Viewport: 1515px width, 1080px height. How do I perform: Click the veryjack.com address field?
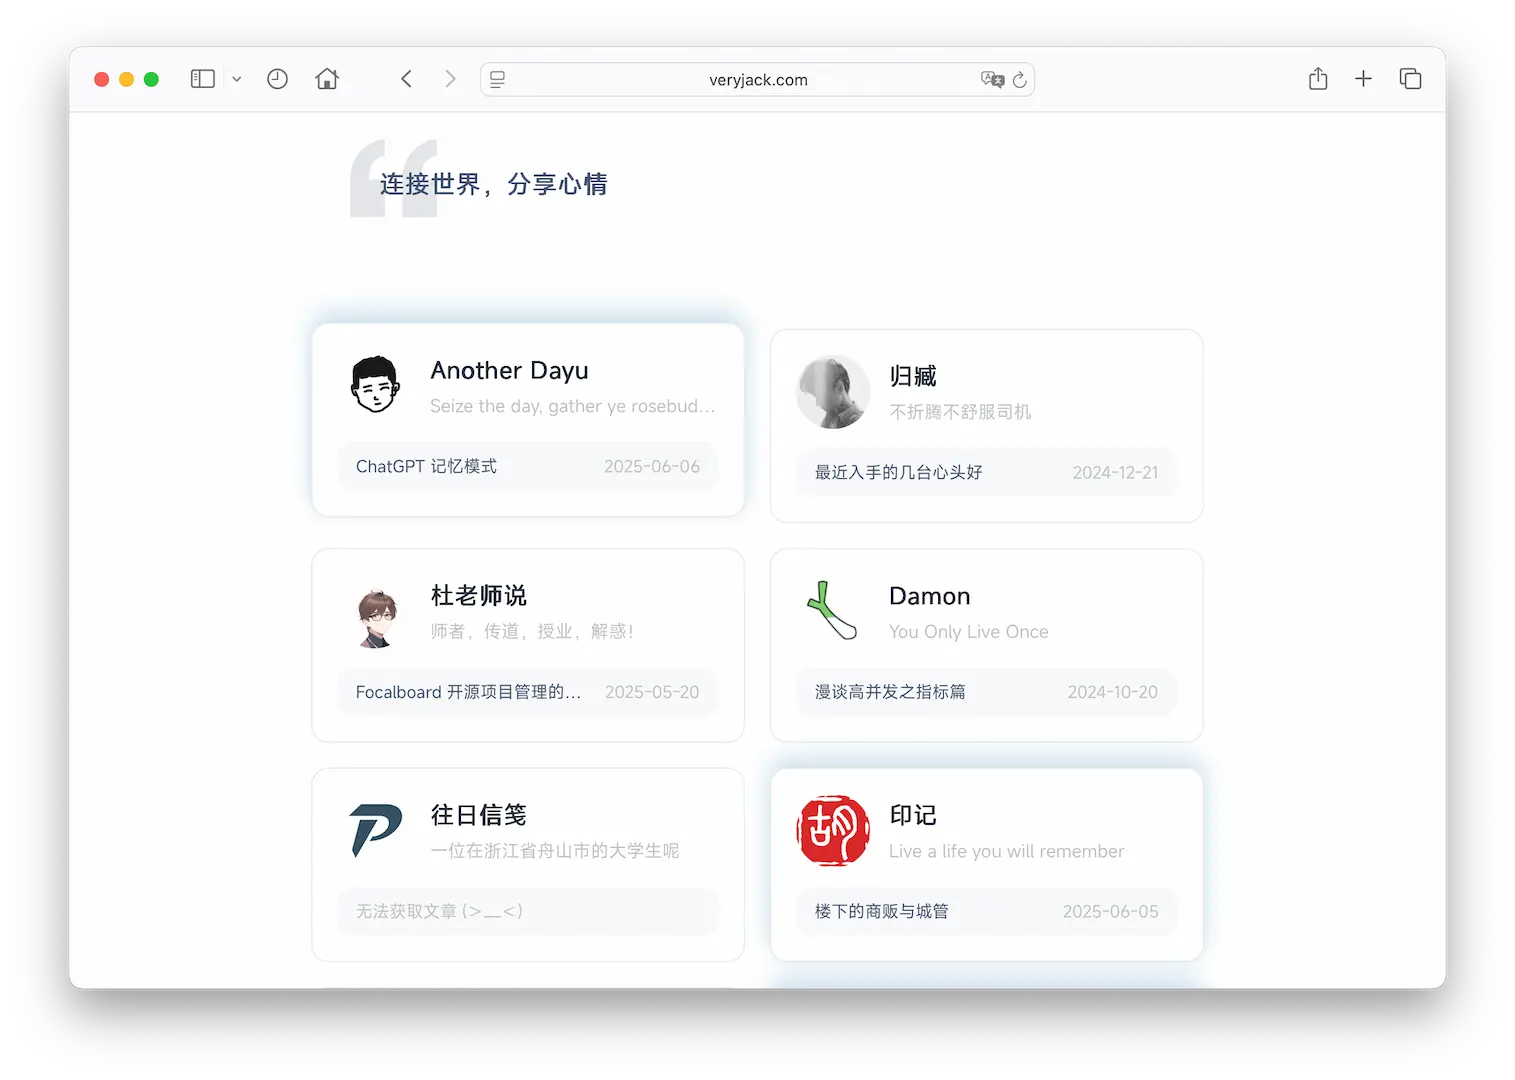coord(758,79)
